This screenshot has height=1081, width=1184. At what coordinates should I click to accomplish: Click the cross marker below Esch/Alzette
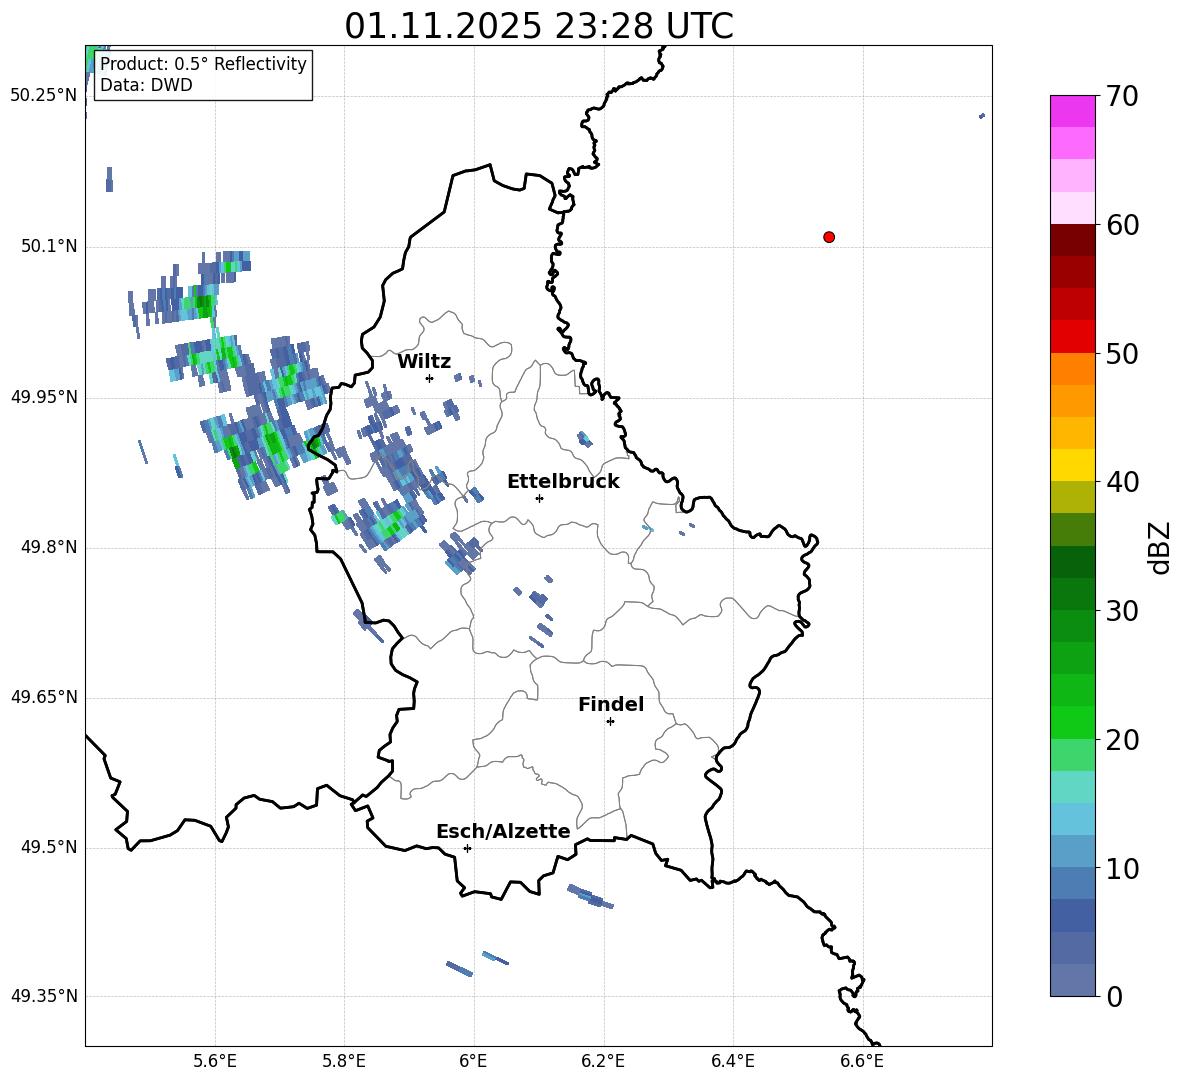pos(467,848)
